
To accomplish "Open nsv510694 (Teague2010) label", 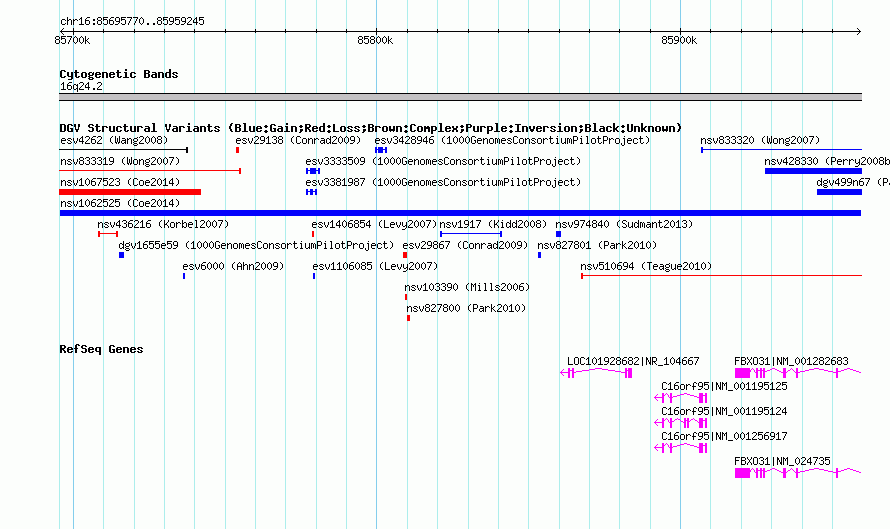I will pyautogui.click(x=646, y=266).
